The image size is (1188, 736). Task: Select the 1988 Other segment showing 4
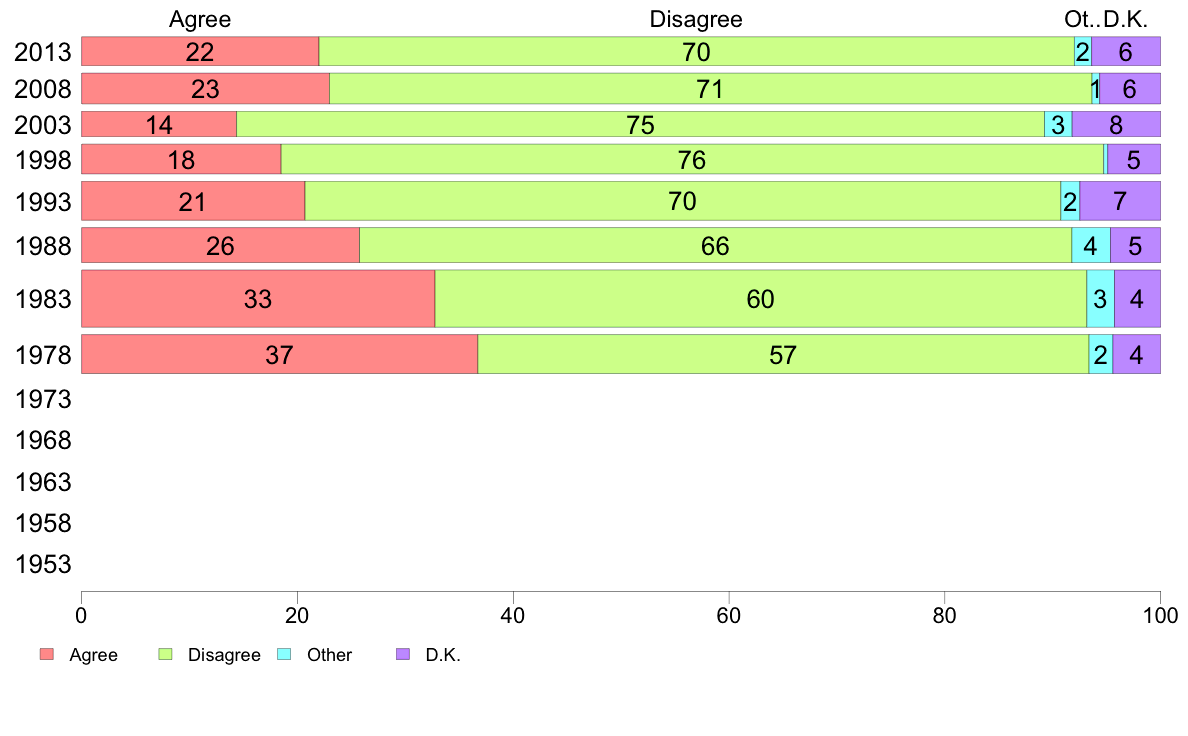coord(1091,246)
